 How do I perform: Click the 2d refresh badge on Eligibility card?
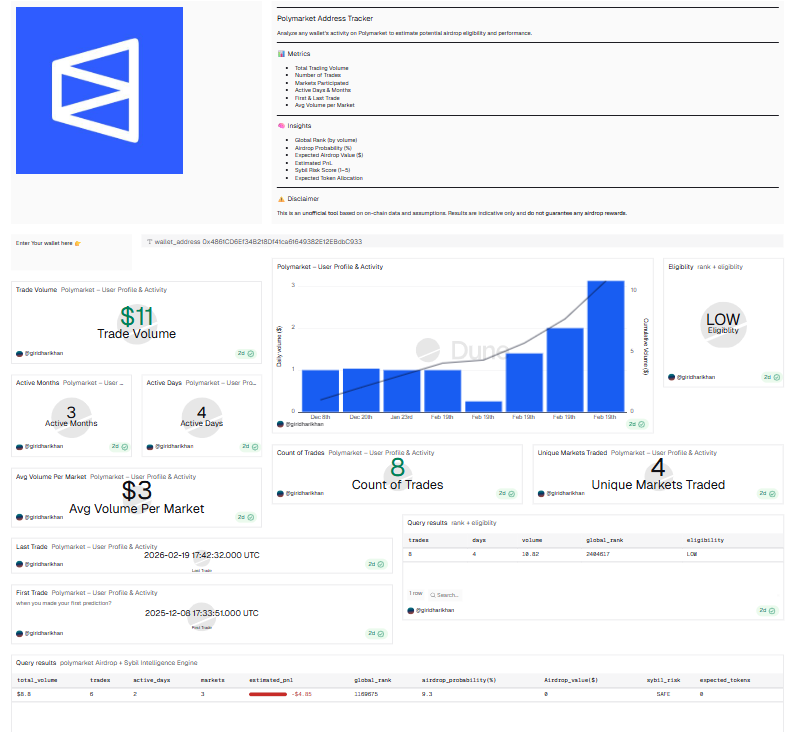tap(772, 377)
